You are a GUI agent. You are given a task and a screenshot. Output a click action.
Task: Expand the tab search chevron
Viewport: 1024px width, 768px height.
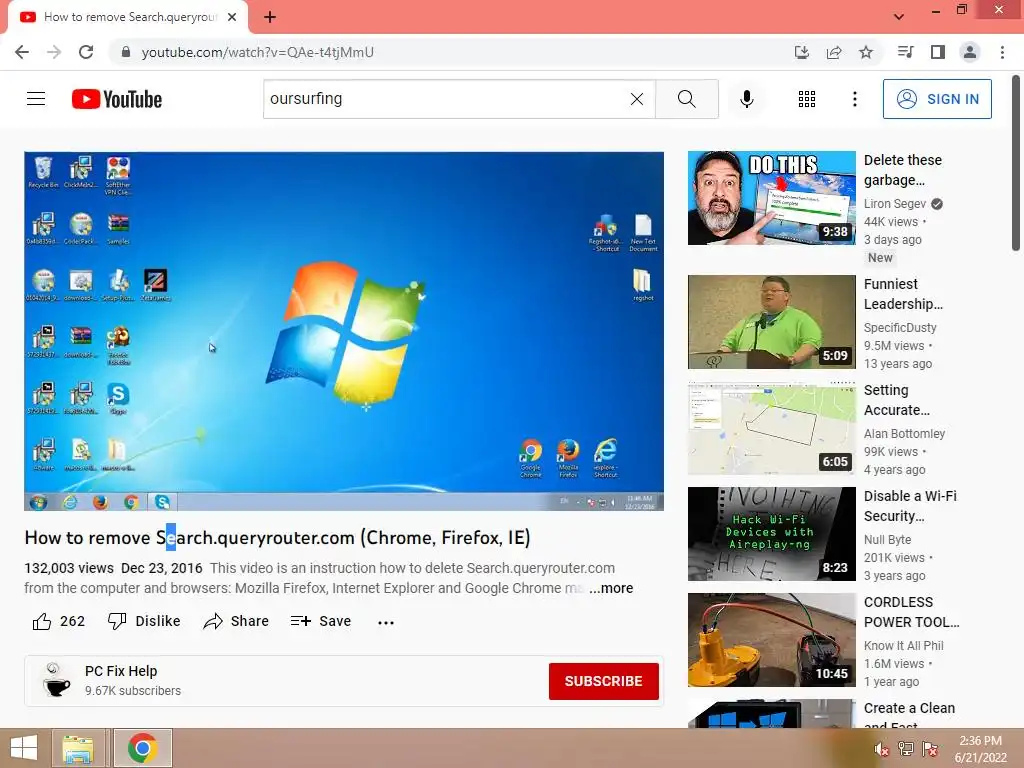[x=899, y=17]
